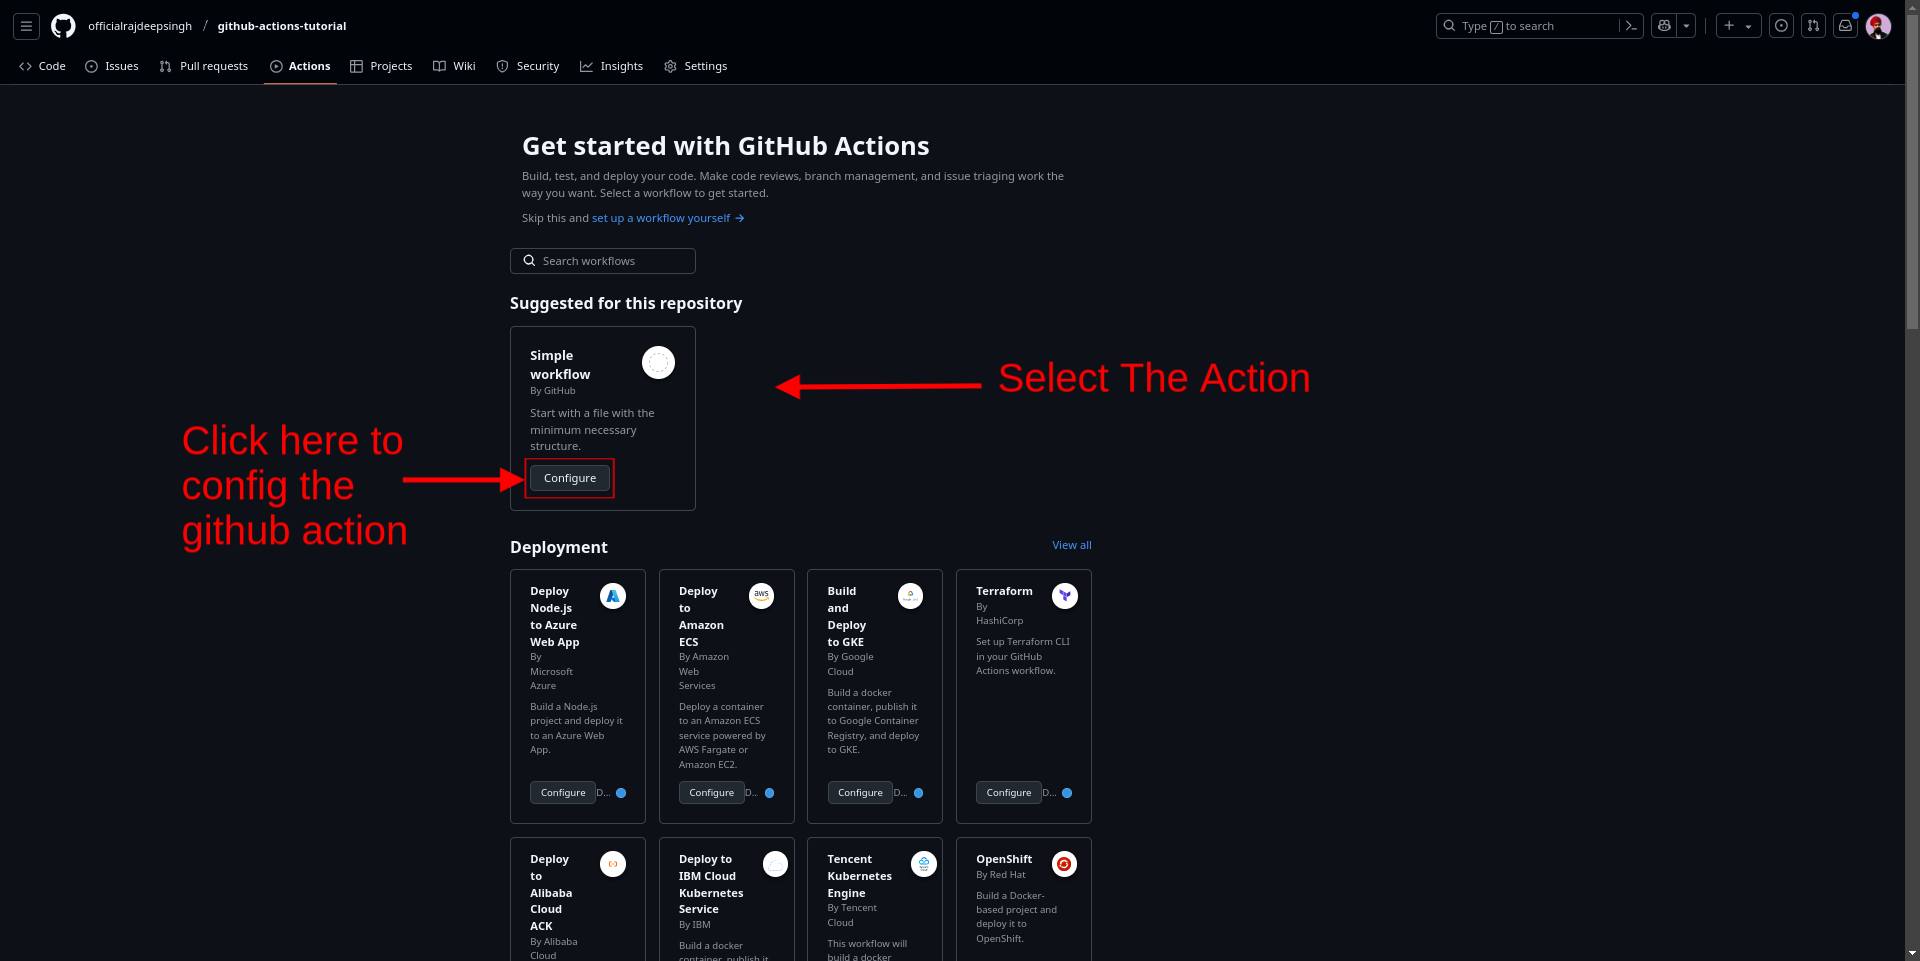This screenshot has height=961, width=1920.
Task: Open your Issues icon in header
Action: (1781, 26)
